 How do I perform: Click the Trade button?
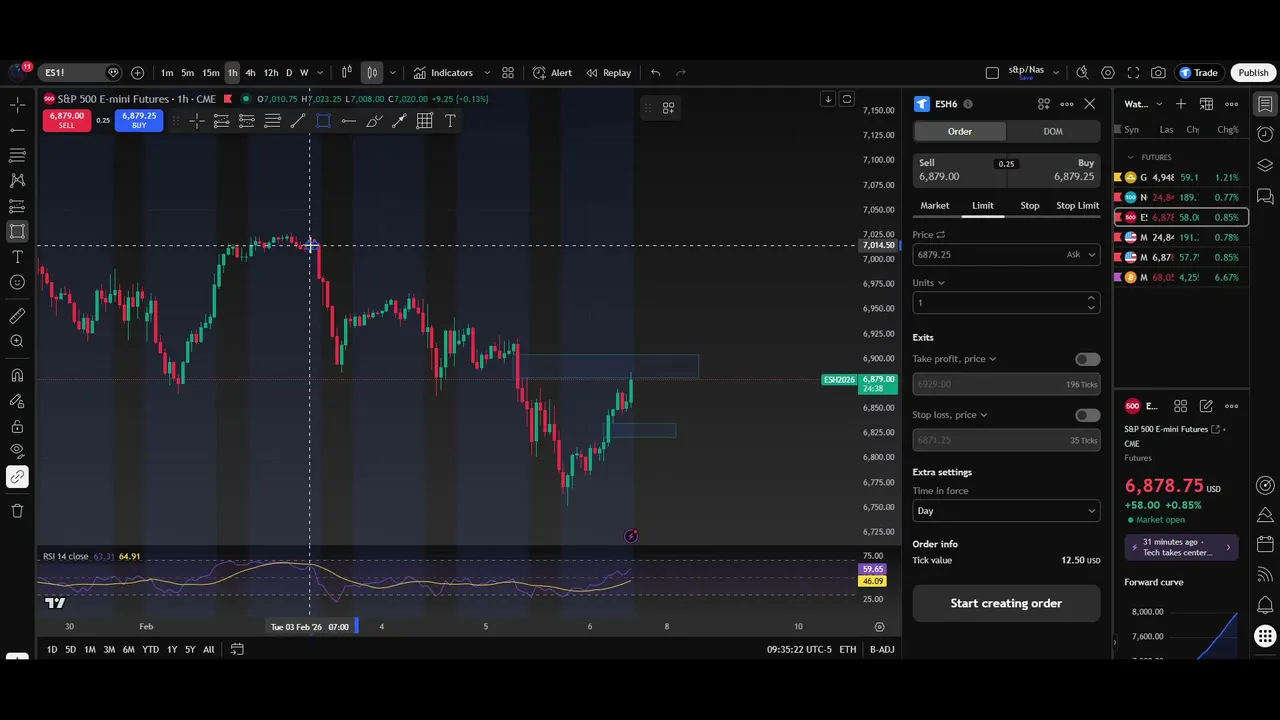pos(1198,72)
